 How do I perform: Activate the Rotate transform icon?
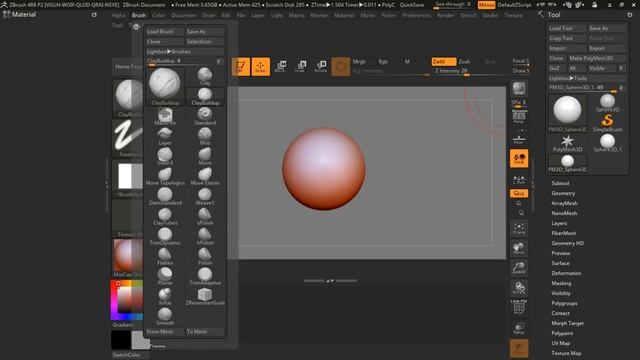(x=320, y=66)
